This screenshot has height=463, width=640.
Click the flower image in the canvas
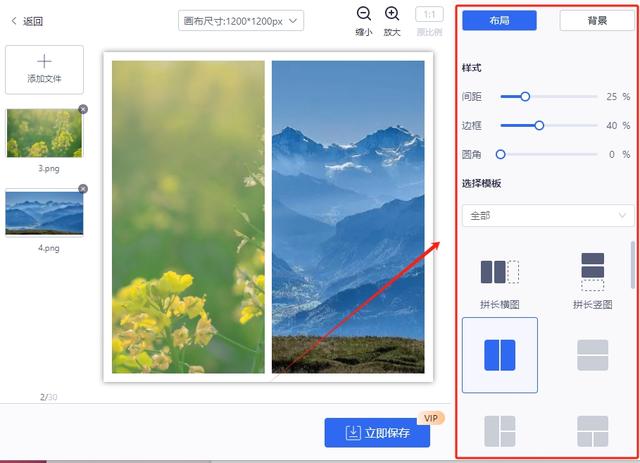(188, 217)
